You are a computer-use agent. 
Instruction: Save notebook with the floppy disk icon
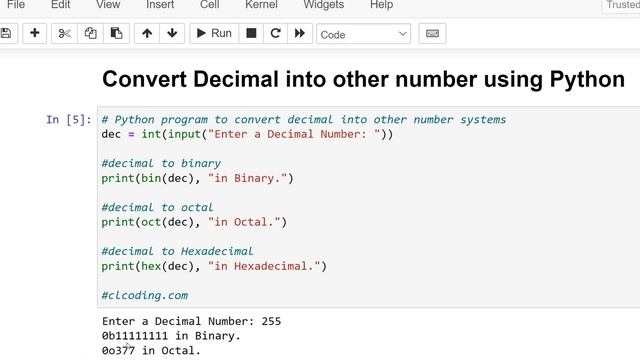coord(7,33)
